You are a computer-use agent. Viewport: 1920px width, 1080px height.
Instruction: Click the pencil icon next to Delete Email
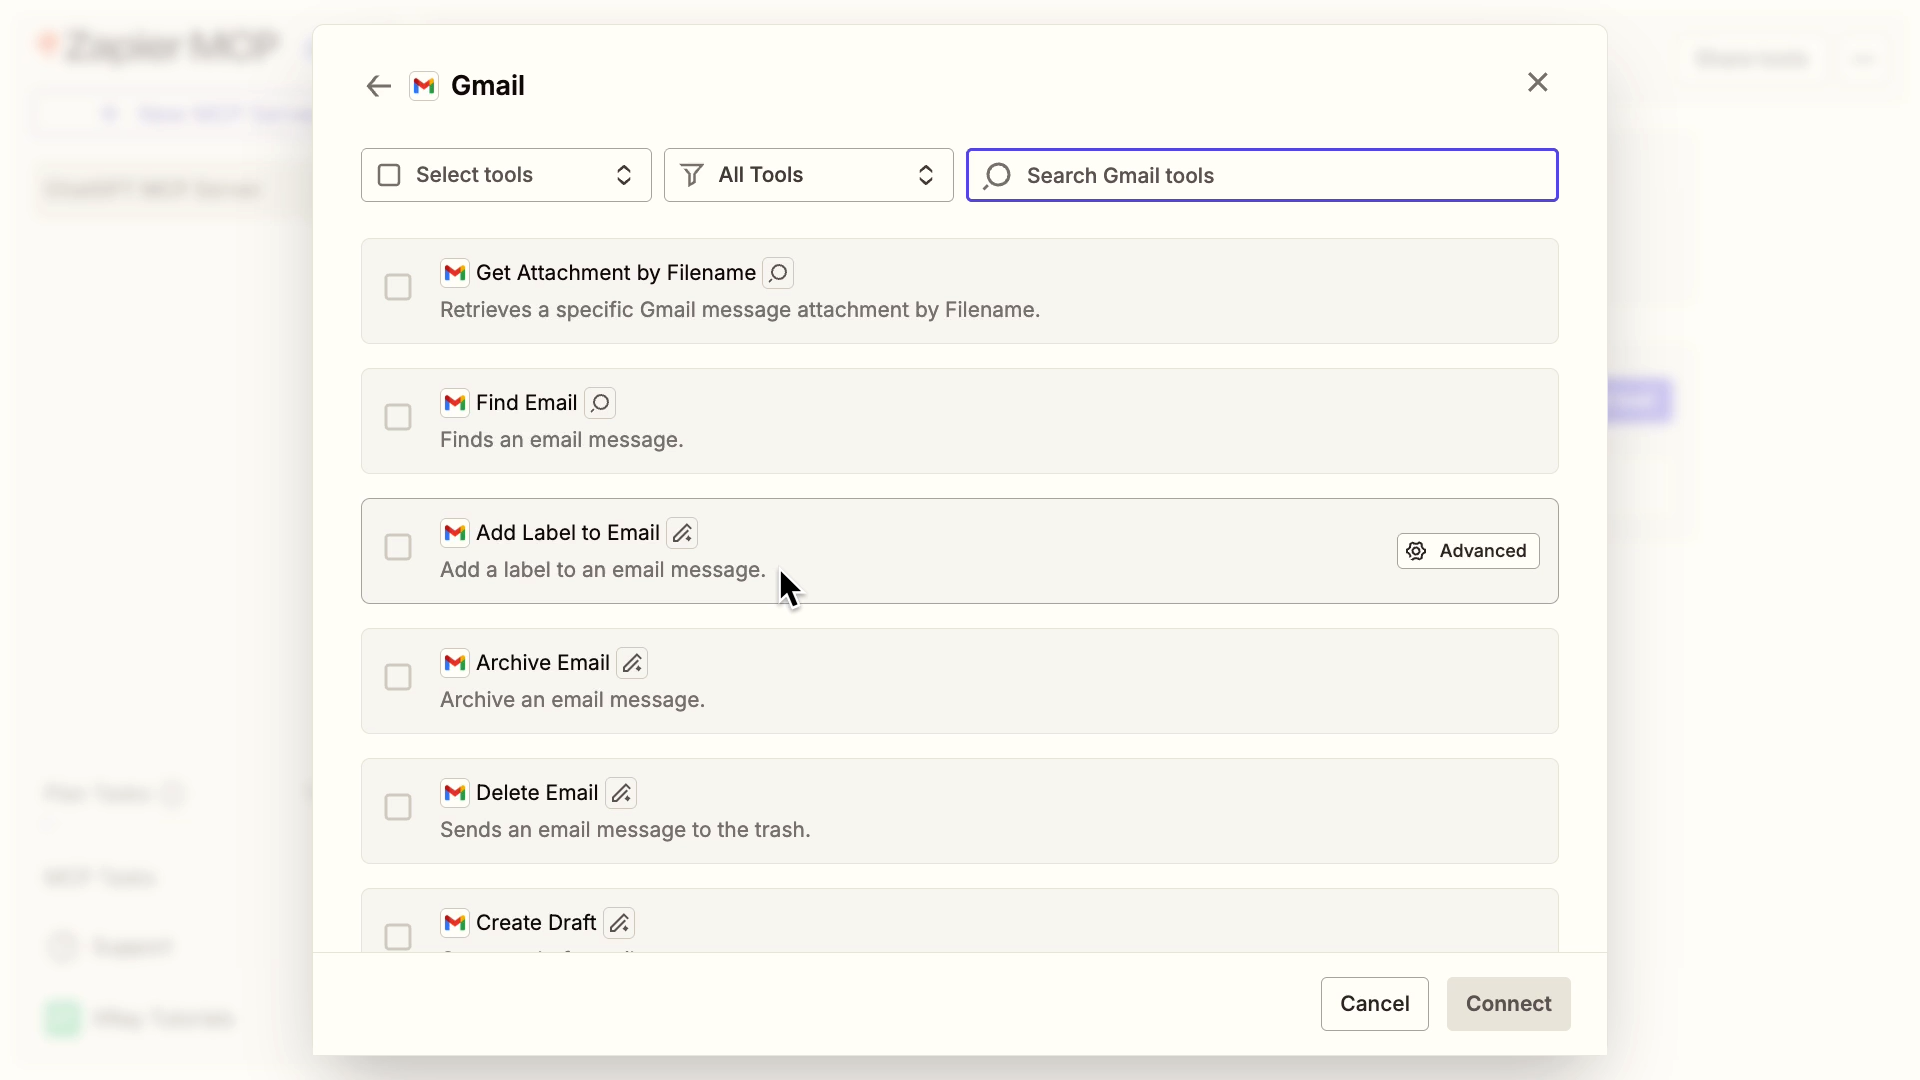(x=621, y=793)
